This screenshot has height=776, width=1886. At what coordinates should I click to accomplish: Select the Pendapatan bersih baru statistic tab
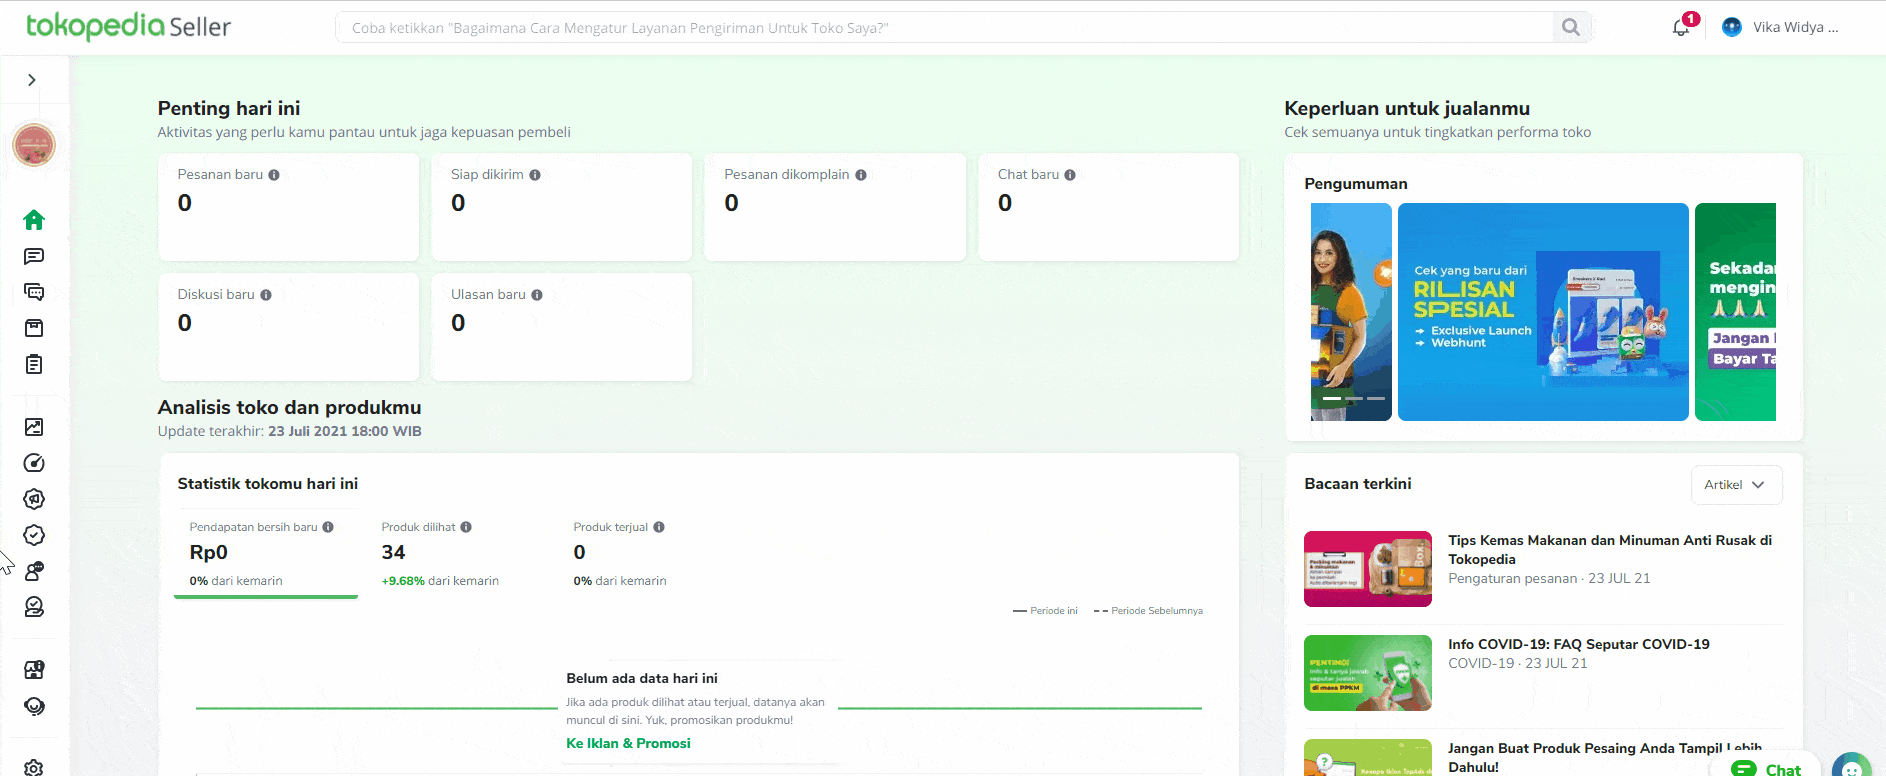(266, 554)
